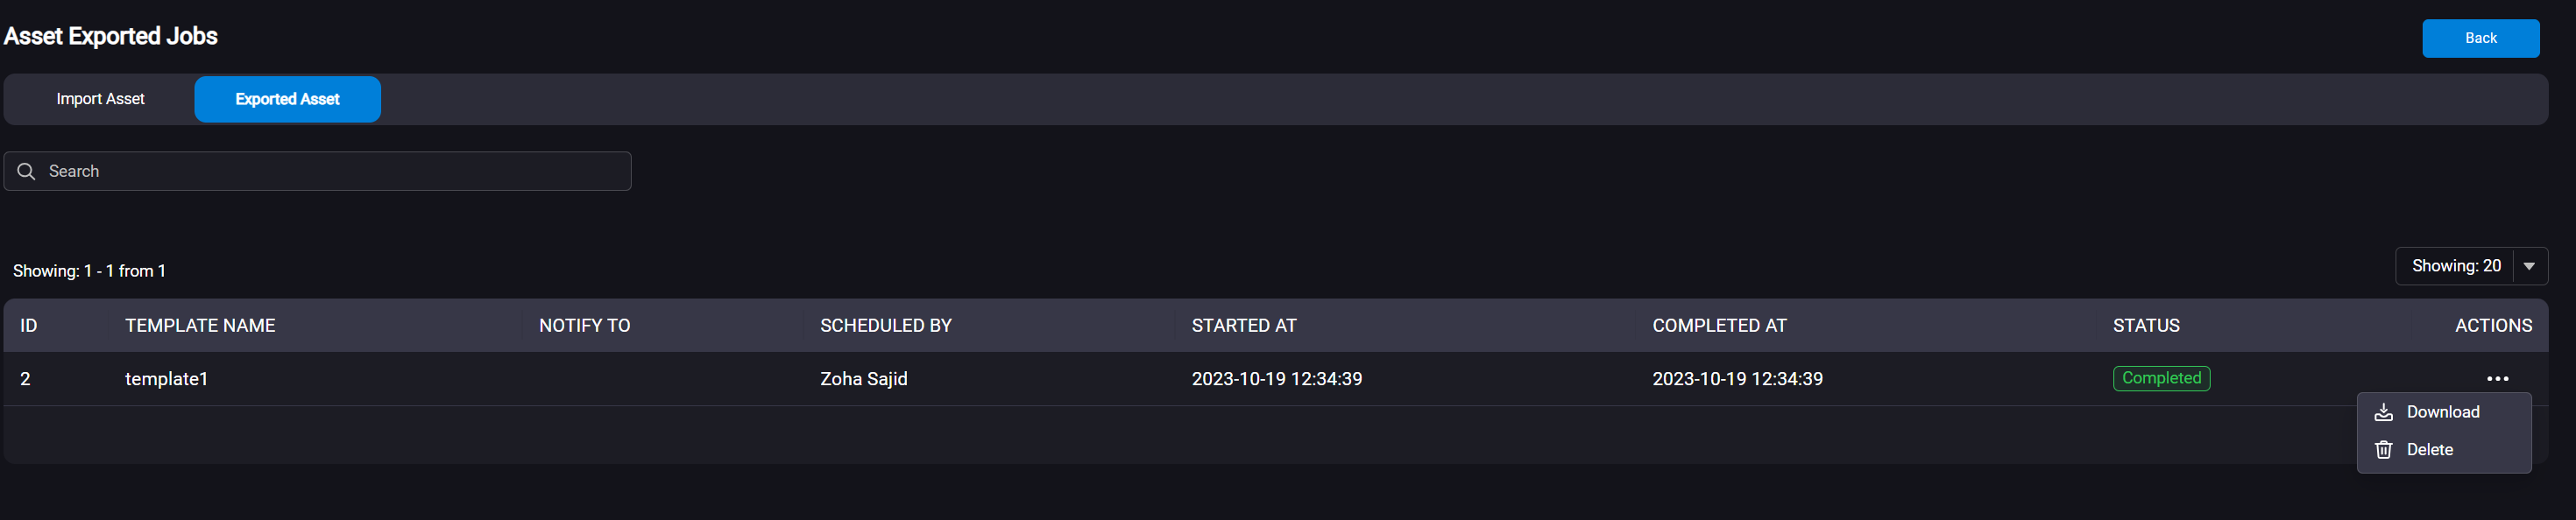Sort by the ID column header
The image size is (2576, 520).
29,326
